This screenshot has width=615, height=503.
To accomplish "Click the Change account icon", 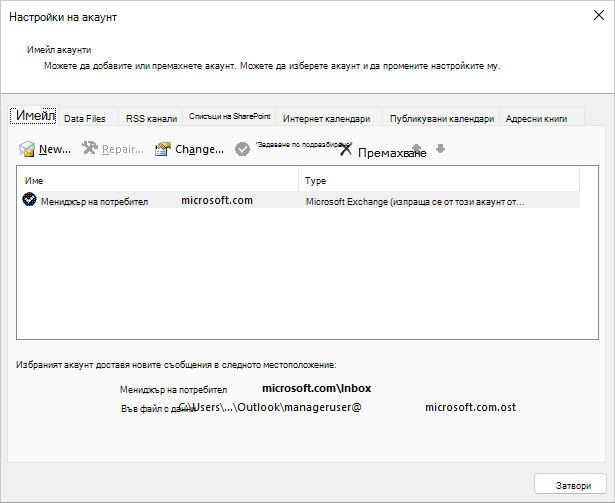I will click(x=163, y=149).
